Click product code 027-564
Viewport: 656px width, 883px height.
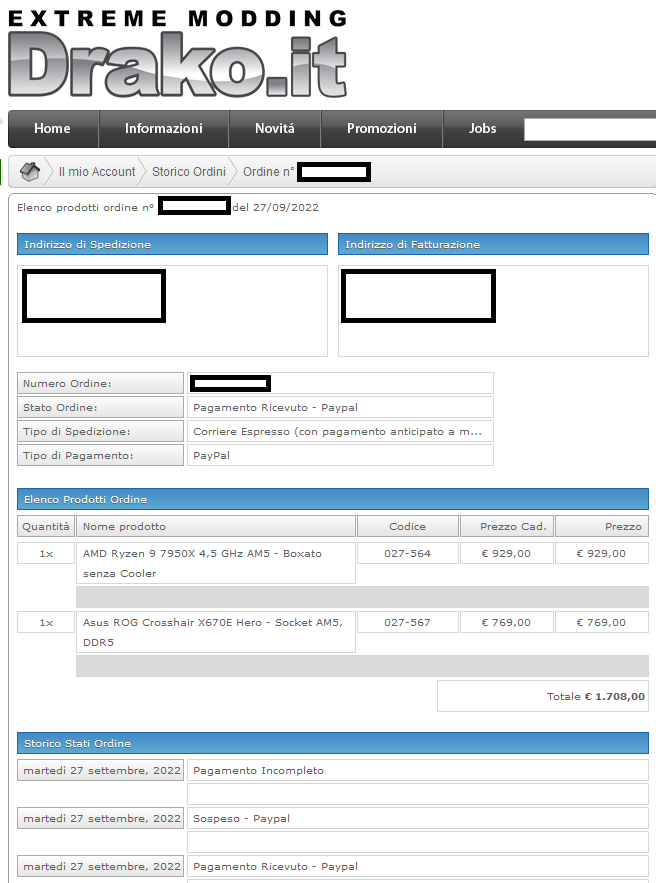(408, 554)
